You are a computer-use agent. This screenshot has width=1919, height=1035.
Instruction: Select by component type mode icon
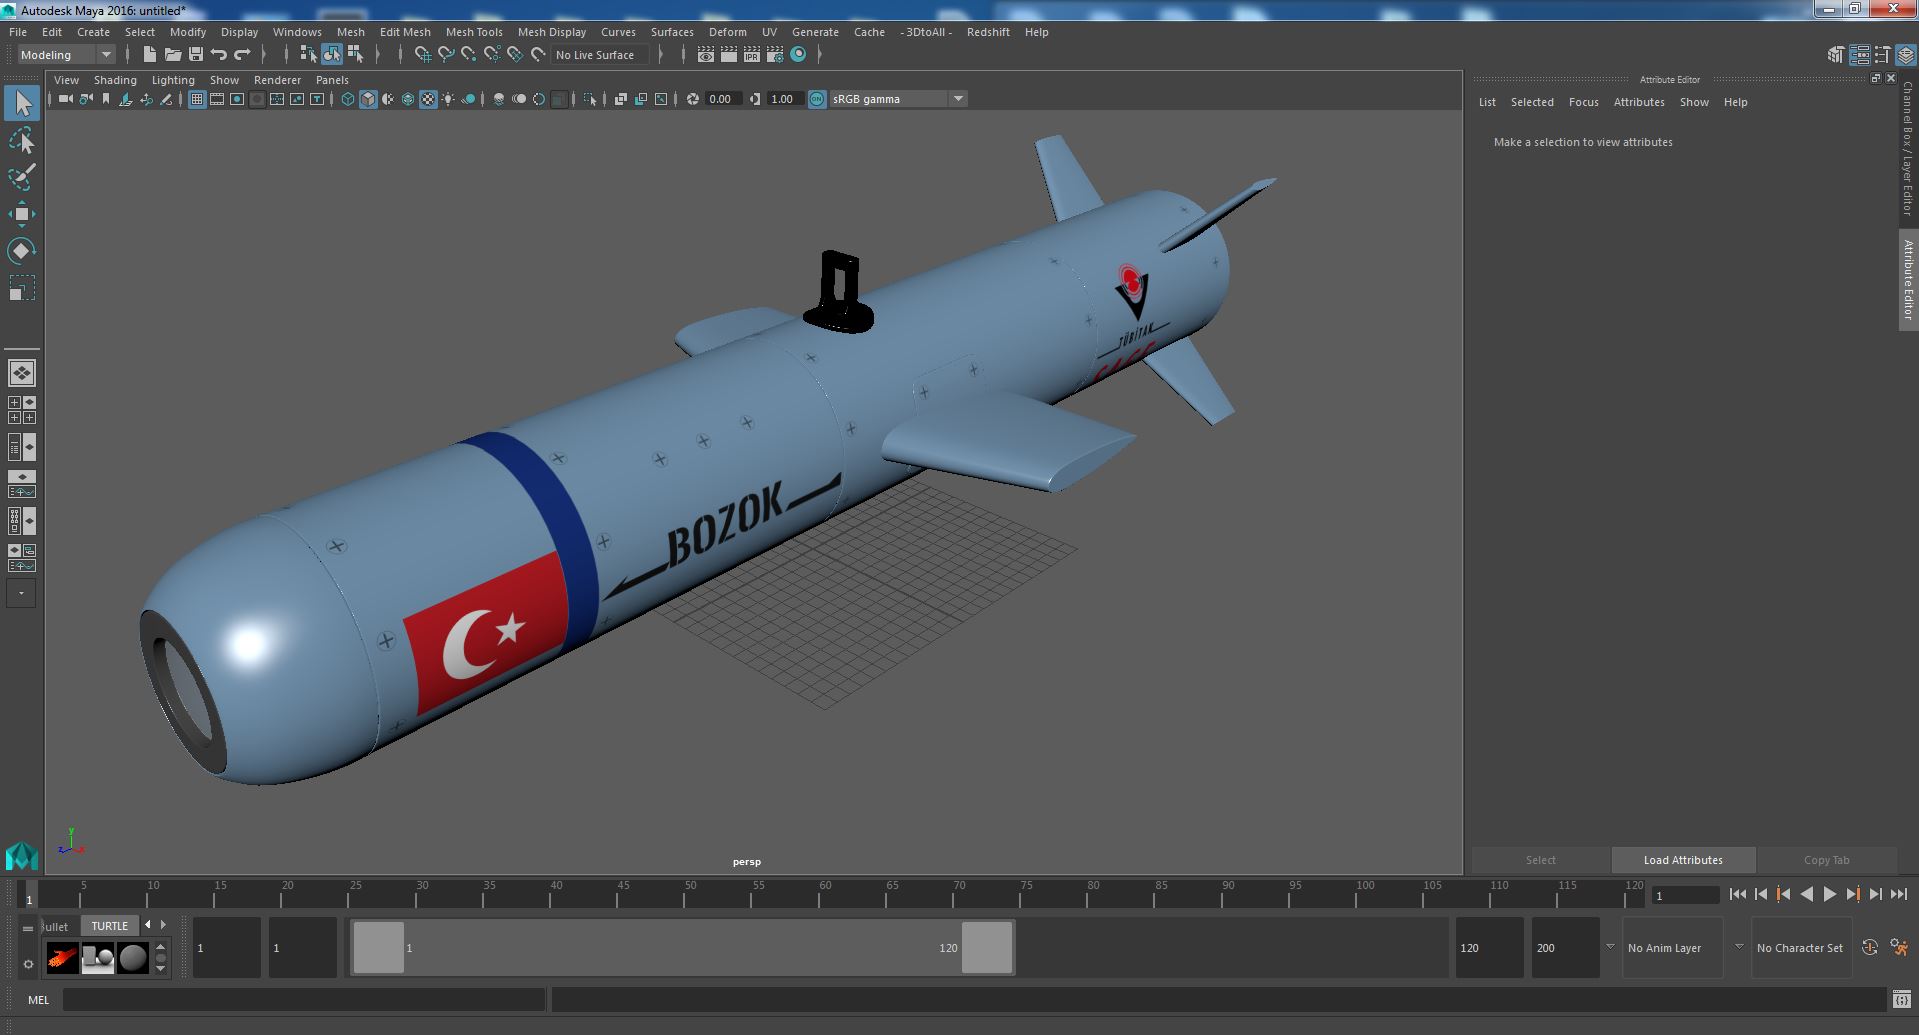point(354,55)
